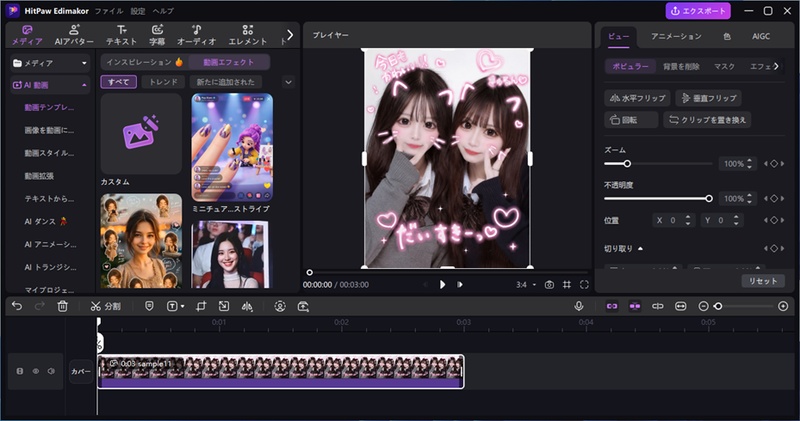Open the 3:4 aspect ratio dropdown
This screenshot has width=800, height=421.
pyautogui.click(x=526, y=285)
